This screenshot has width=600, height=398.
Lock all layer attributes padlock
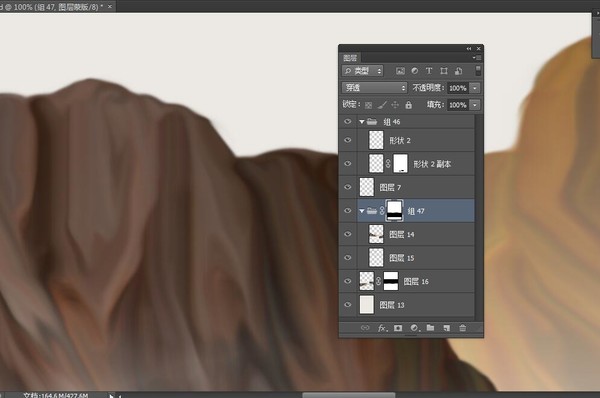409,104
